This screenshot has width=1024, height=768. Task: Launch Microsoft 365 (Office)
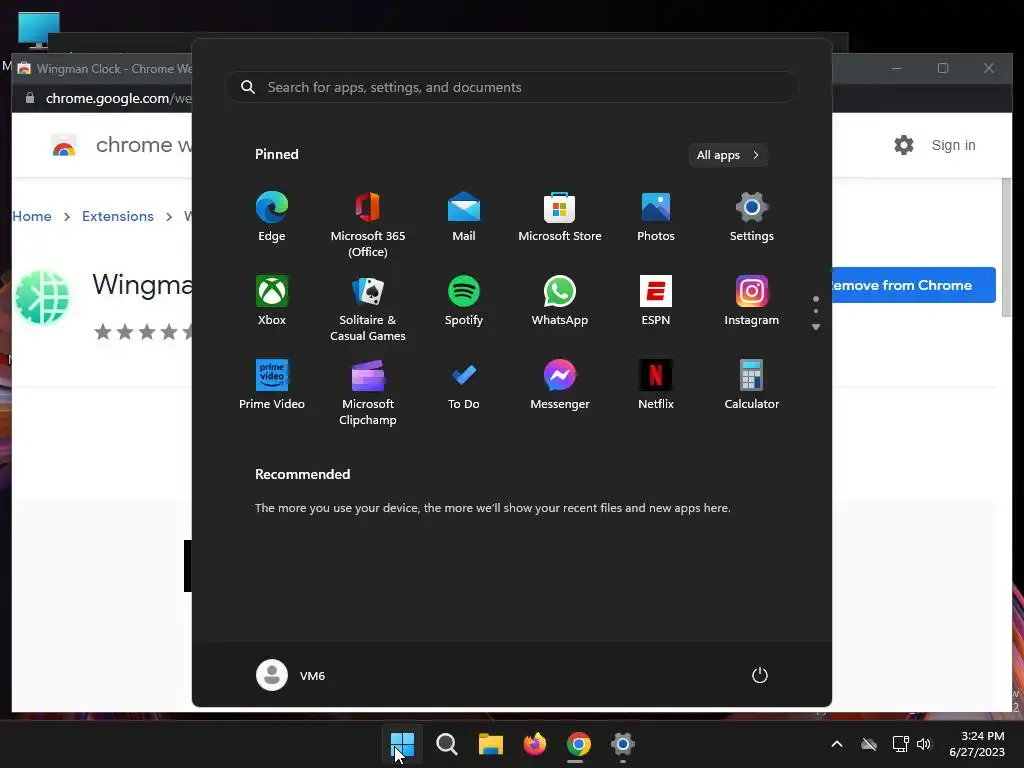click(x=368, y=225)
